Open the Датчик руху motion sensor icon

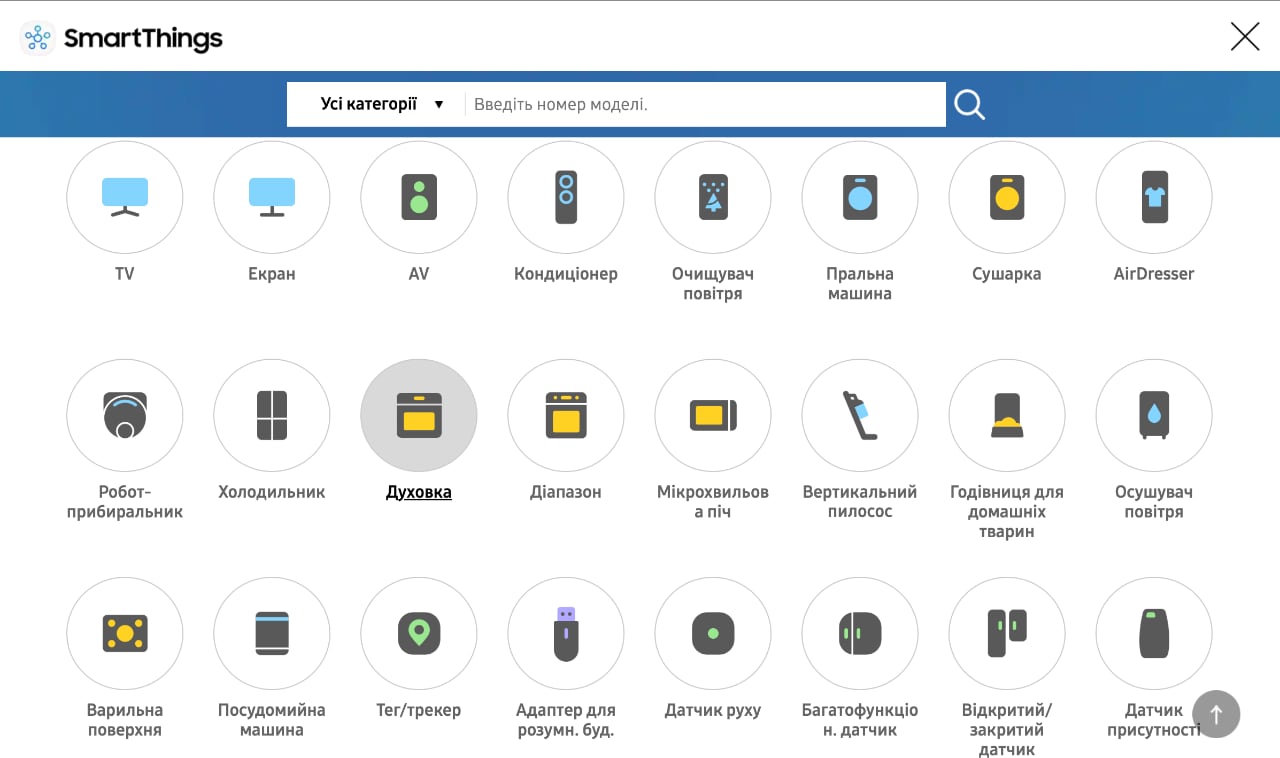(x=713, y=634)
